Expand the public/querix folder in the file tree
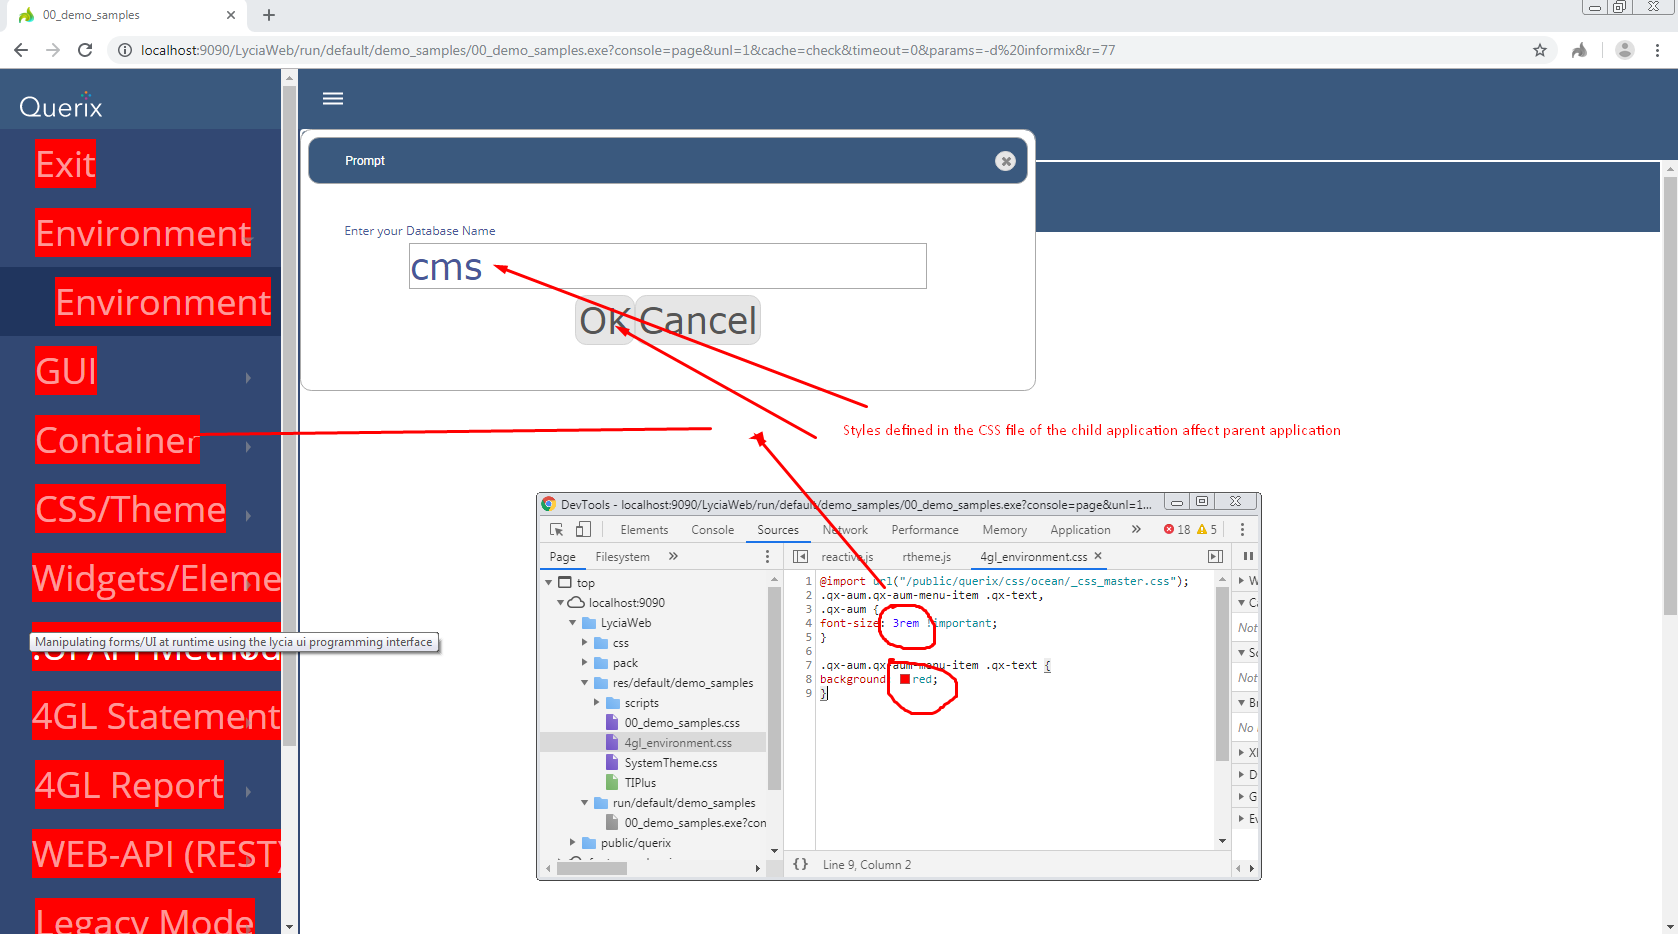The image size is (1678, 934). (x=573, y=842)
